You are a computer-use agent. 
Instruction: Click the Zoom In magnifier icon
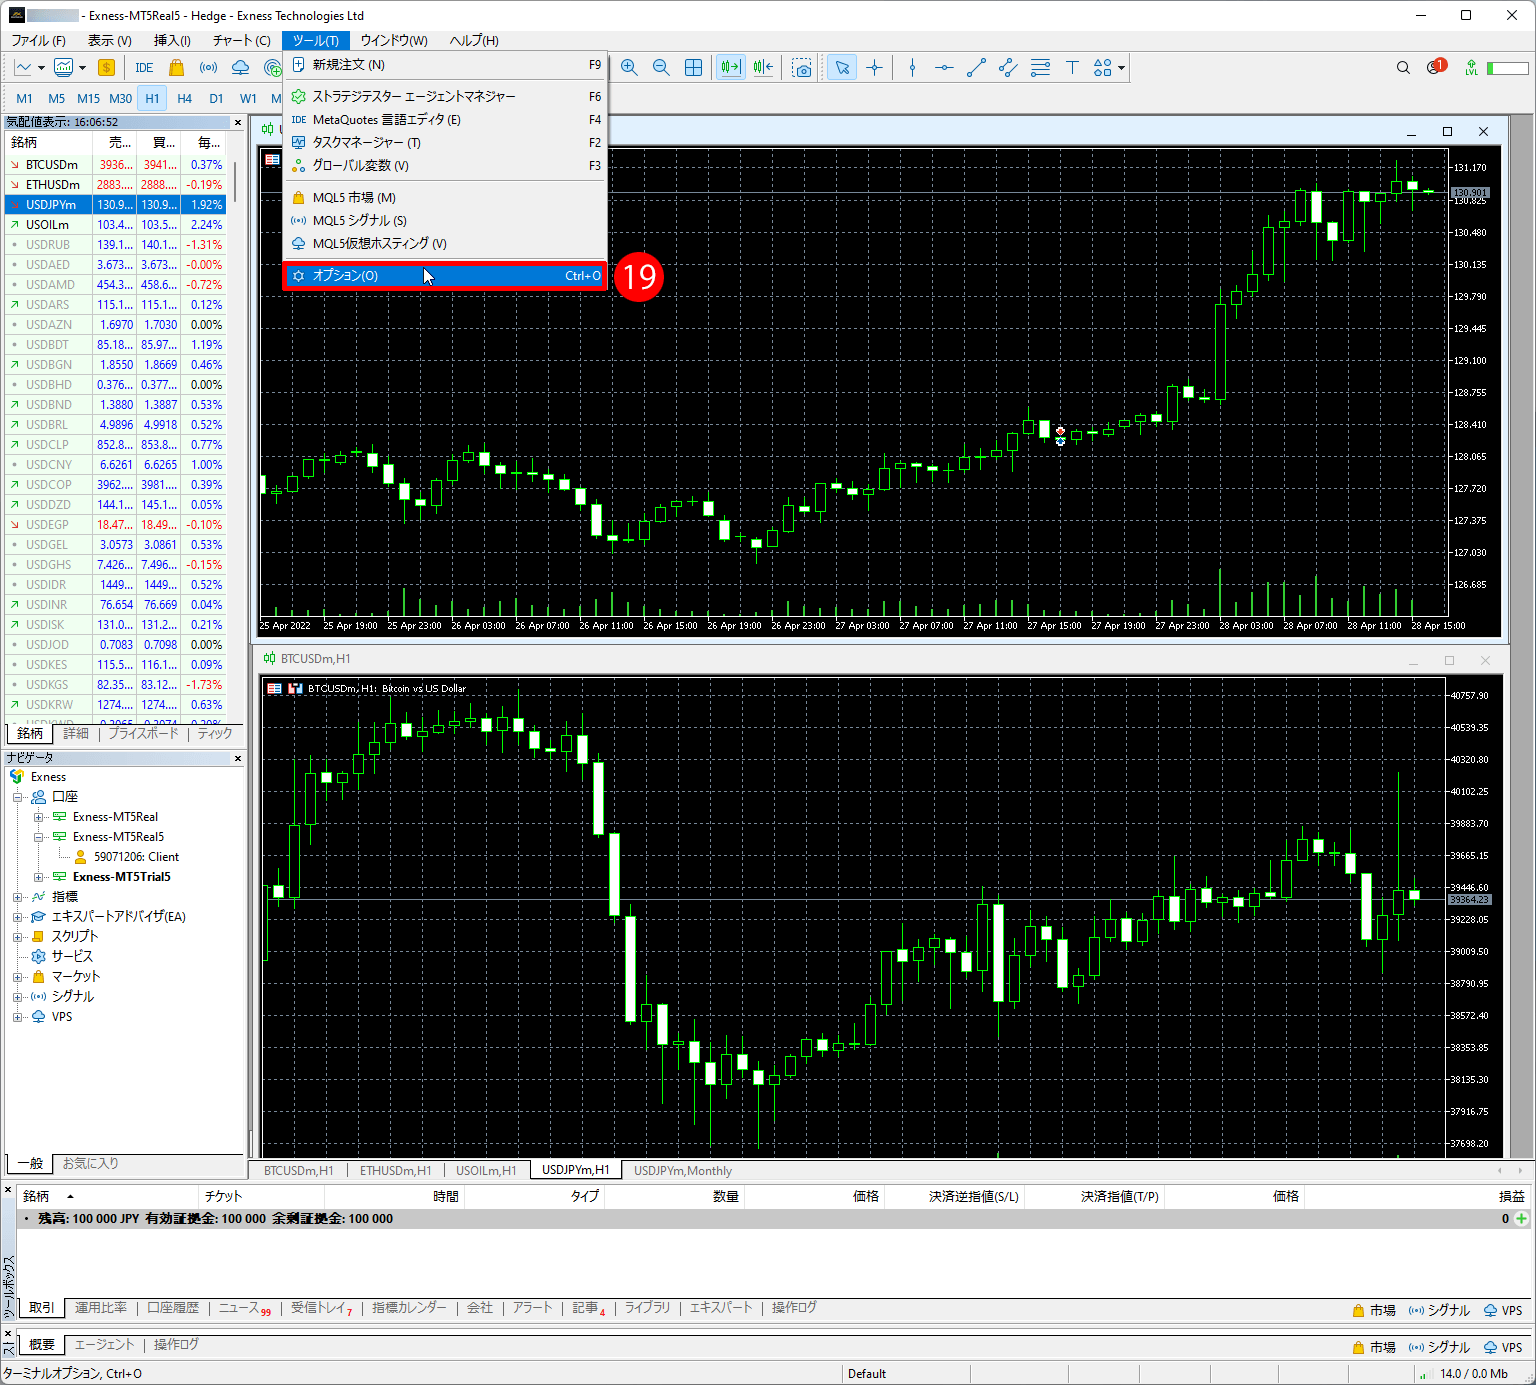(629, 67)
